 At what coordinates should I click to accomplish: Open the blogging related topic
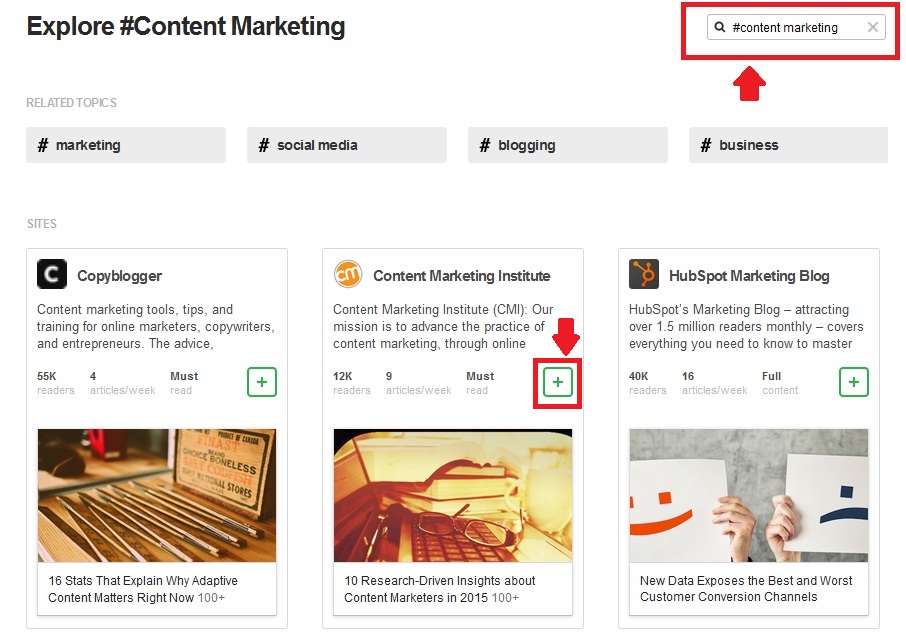tap(567, 145)
